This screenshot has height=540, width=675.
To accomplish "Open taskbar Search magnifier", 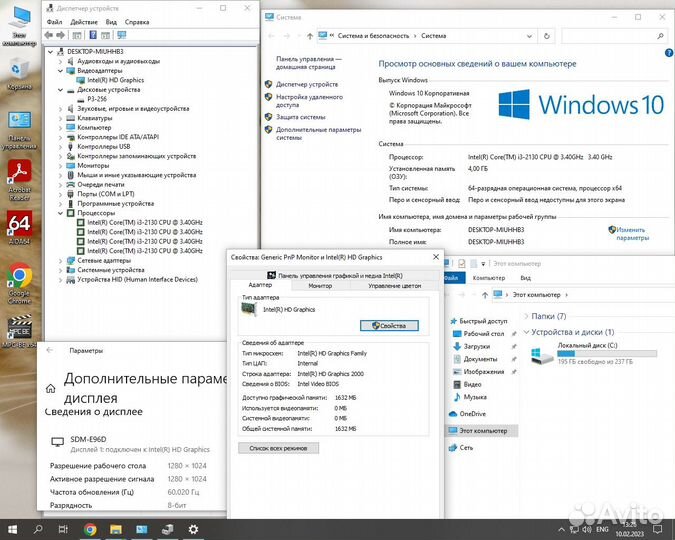I will pos(38,529).
